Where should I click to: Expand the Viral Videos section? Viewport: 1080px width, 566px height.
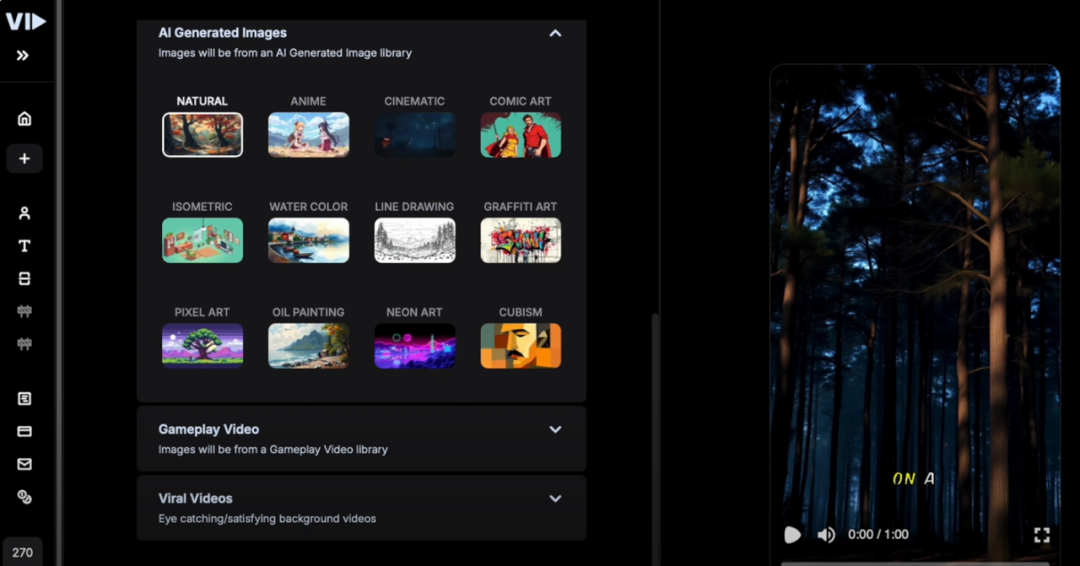tap(555, 498)
